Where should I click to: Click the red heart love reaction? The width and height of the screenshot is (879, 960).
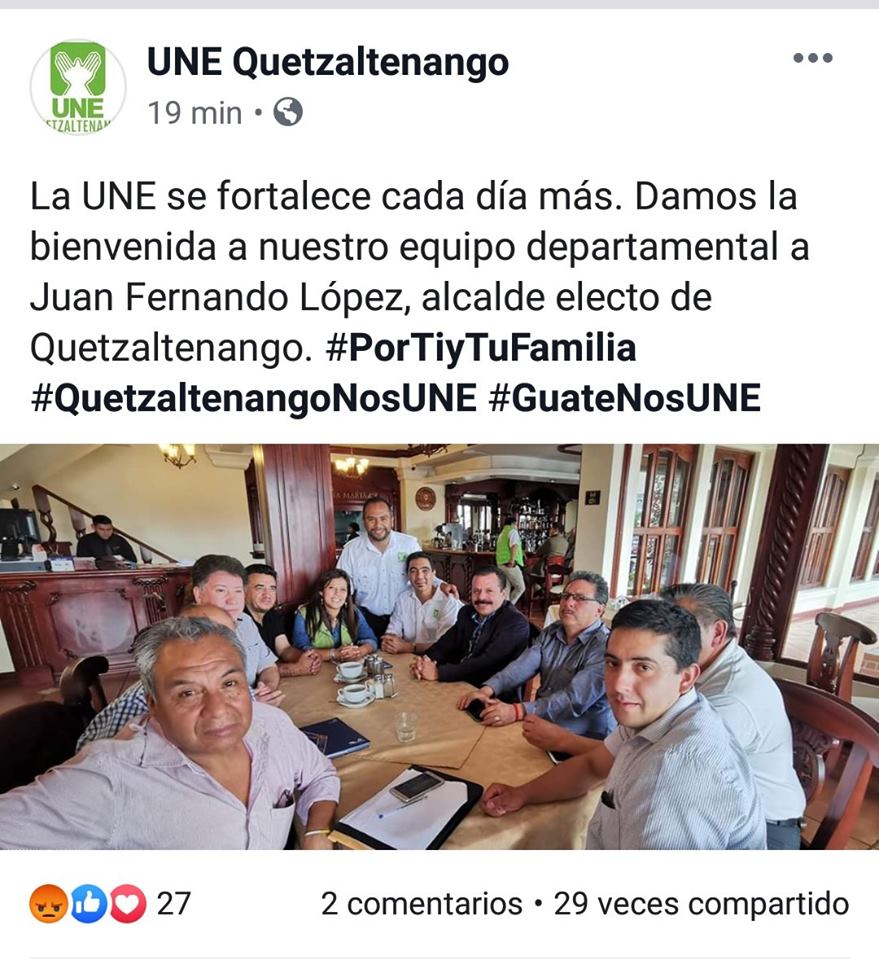[x=127, y=904]
